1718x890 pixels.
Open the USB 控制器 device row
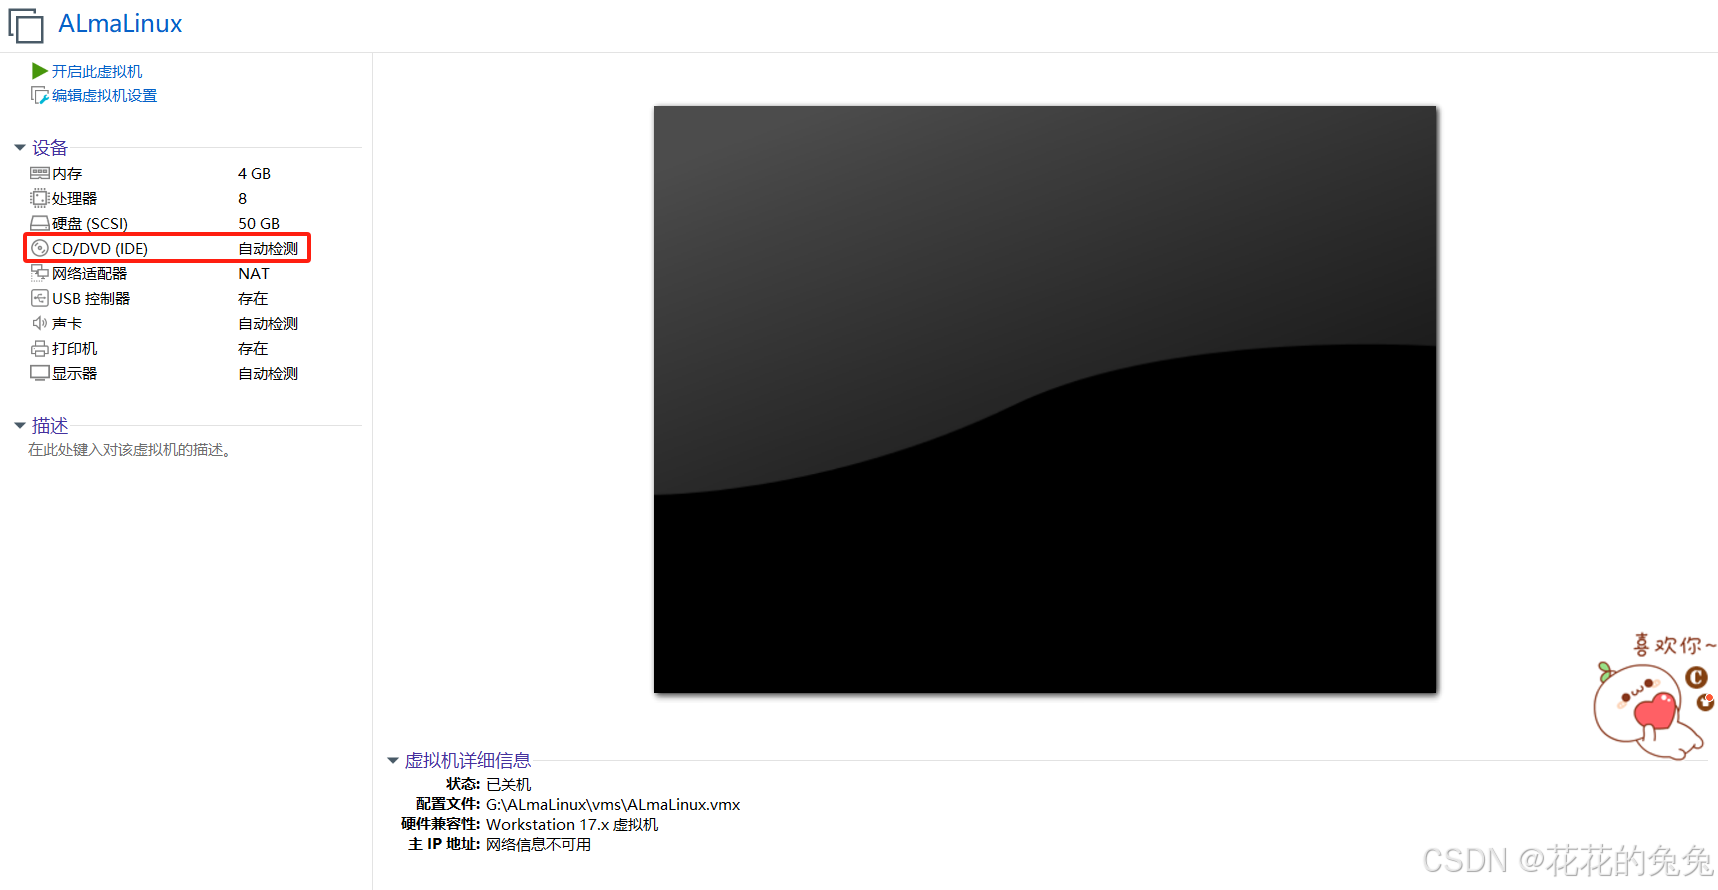coord(166,298)
